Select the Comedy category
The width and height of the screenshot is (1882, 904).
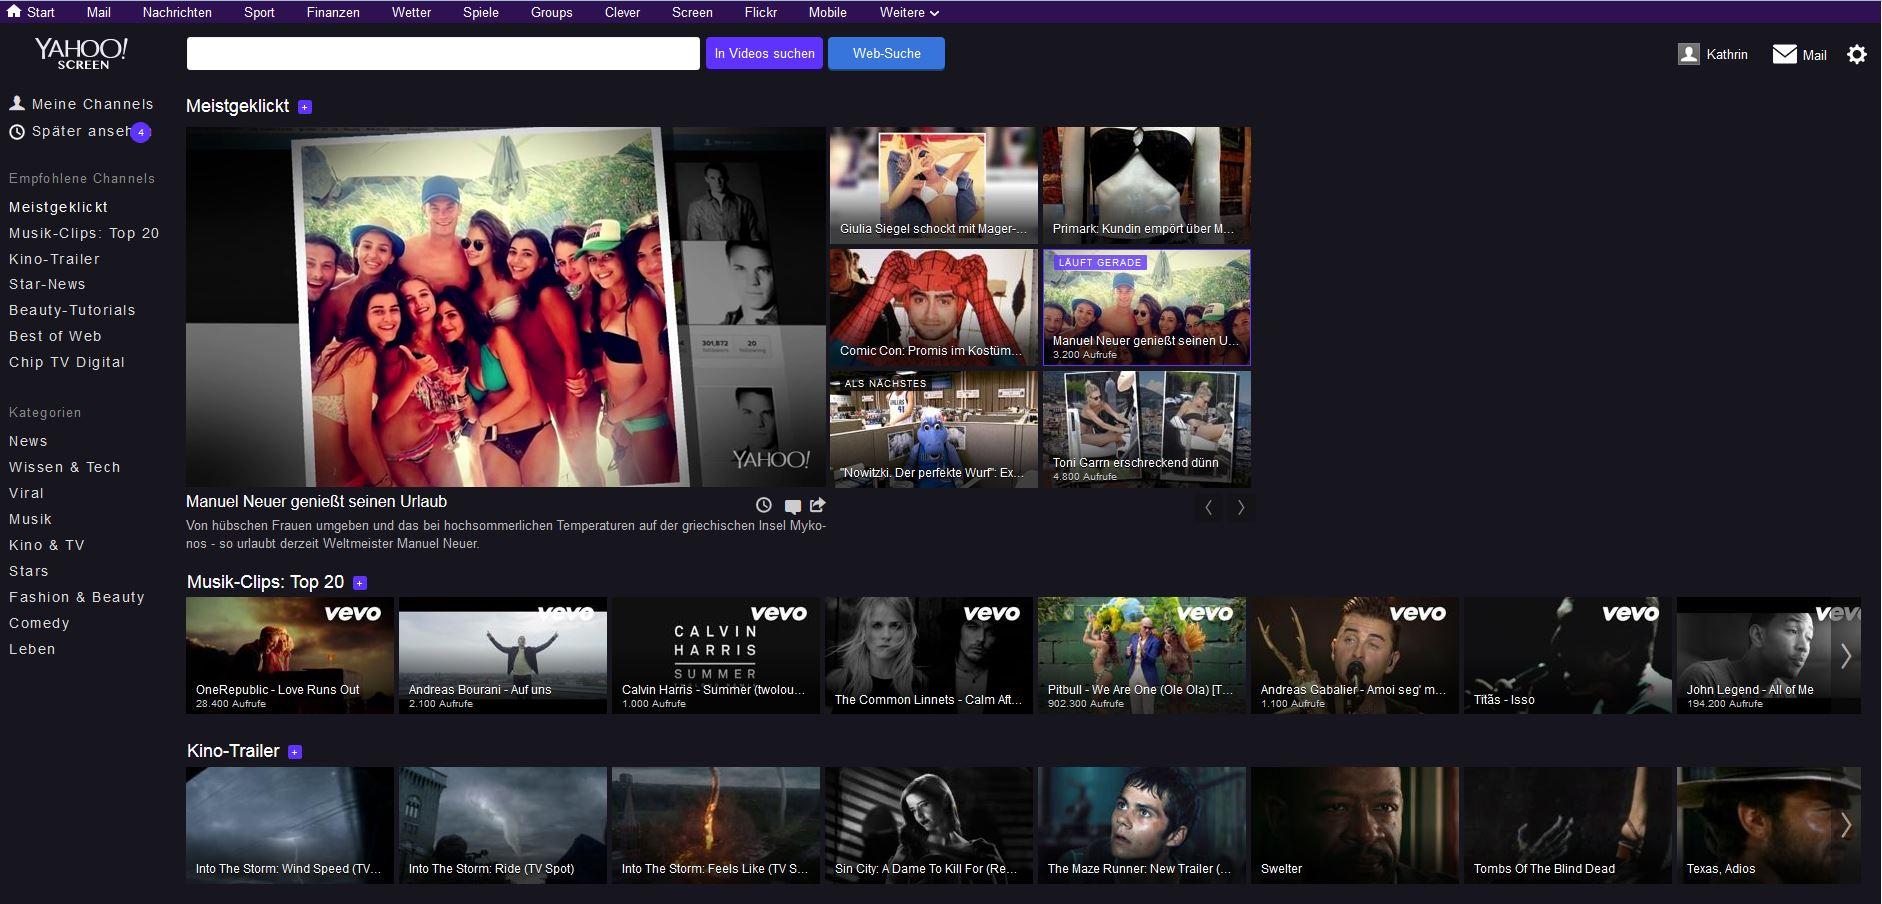pos(39,623)
